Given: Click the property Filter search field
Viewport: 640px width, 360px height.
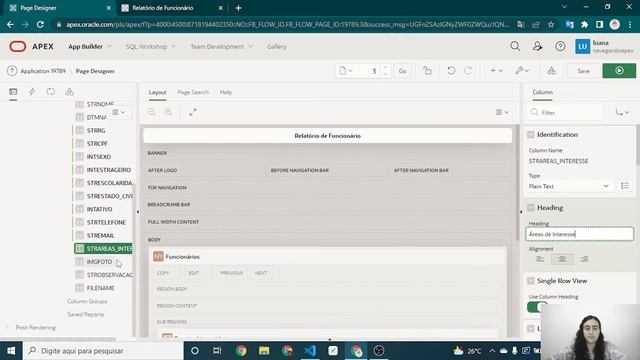Looking at the screenshot, I should pyautogui.click(x=565, y=112).
